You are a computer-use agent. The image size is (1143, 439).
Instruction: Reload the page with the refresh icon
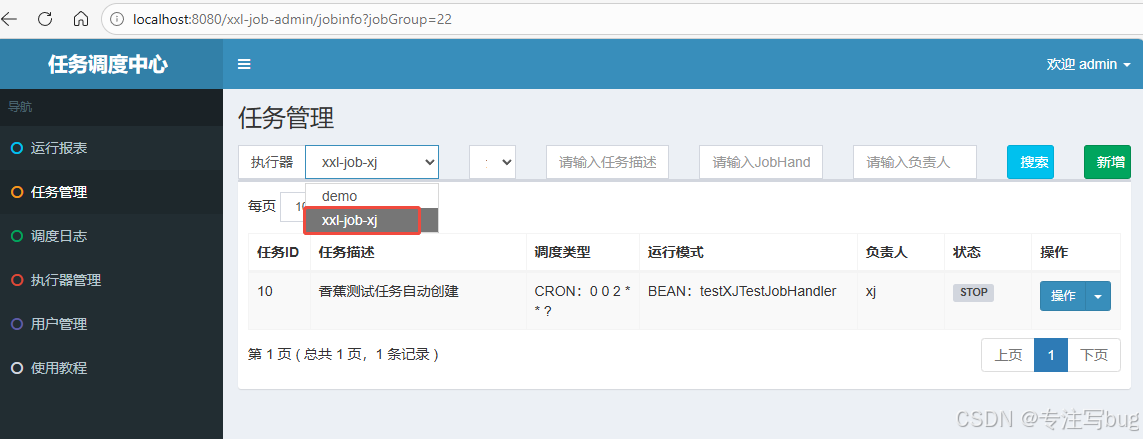click(45, 19)
